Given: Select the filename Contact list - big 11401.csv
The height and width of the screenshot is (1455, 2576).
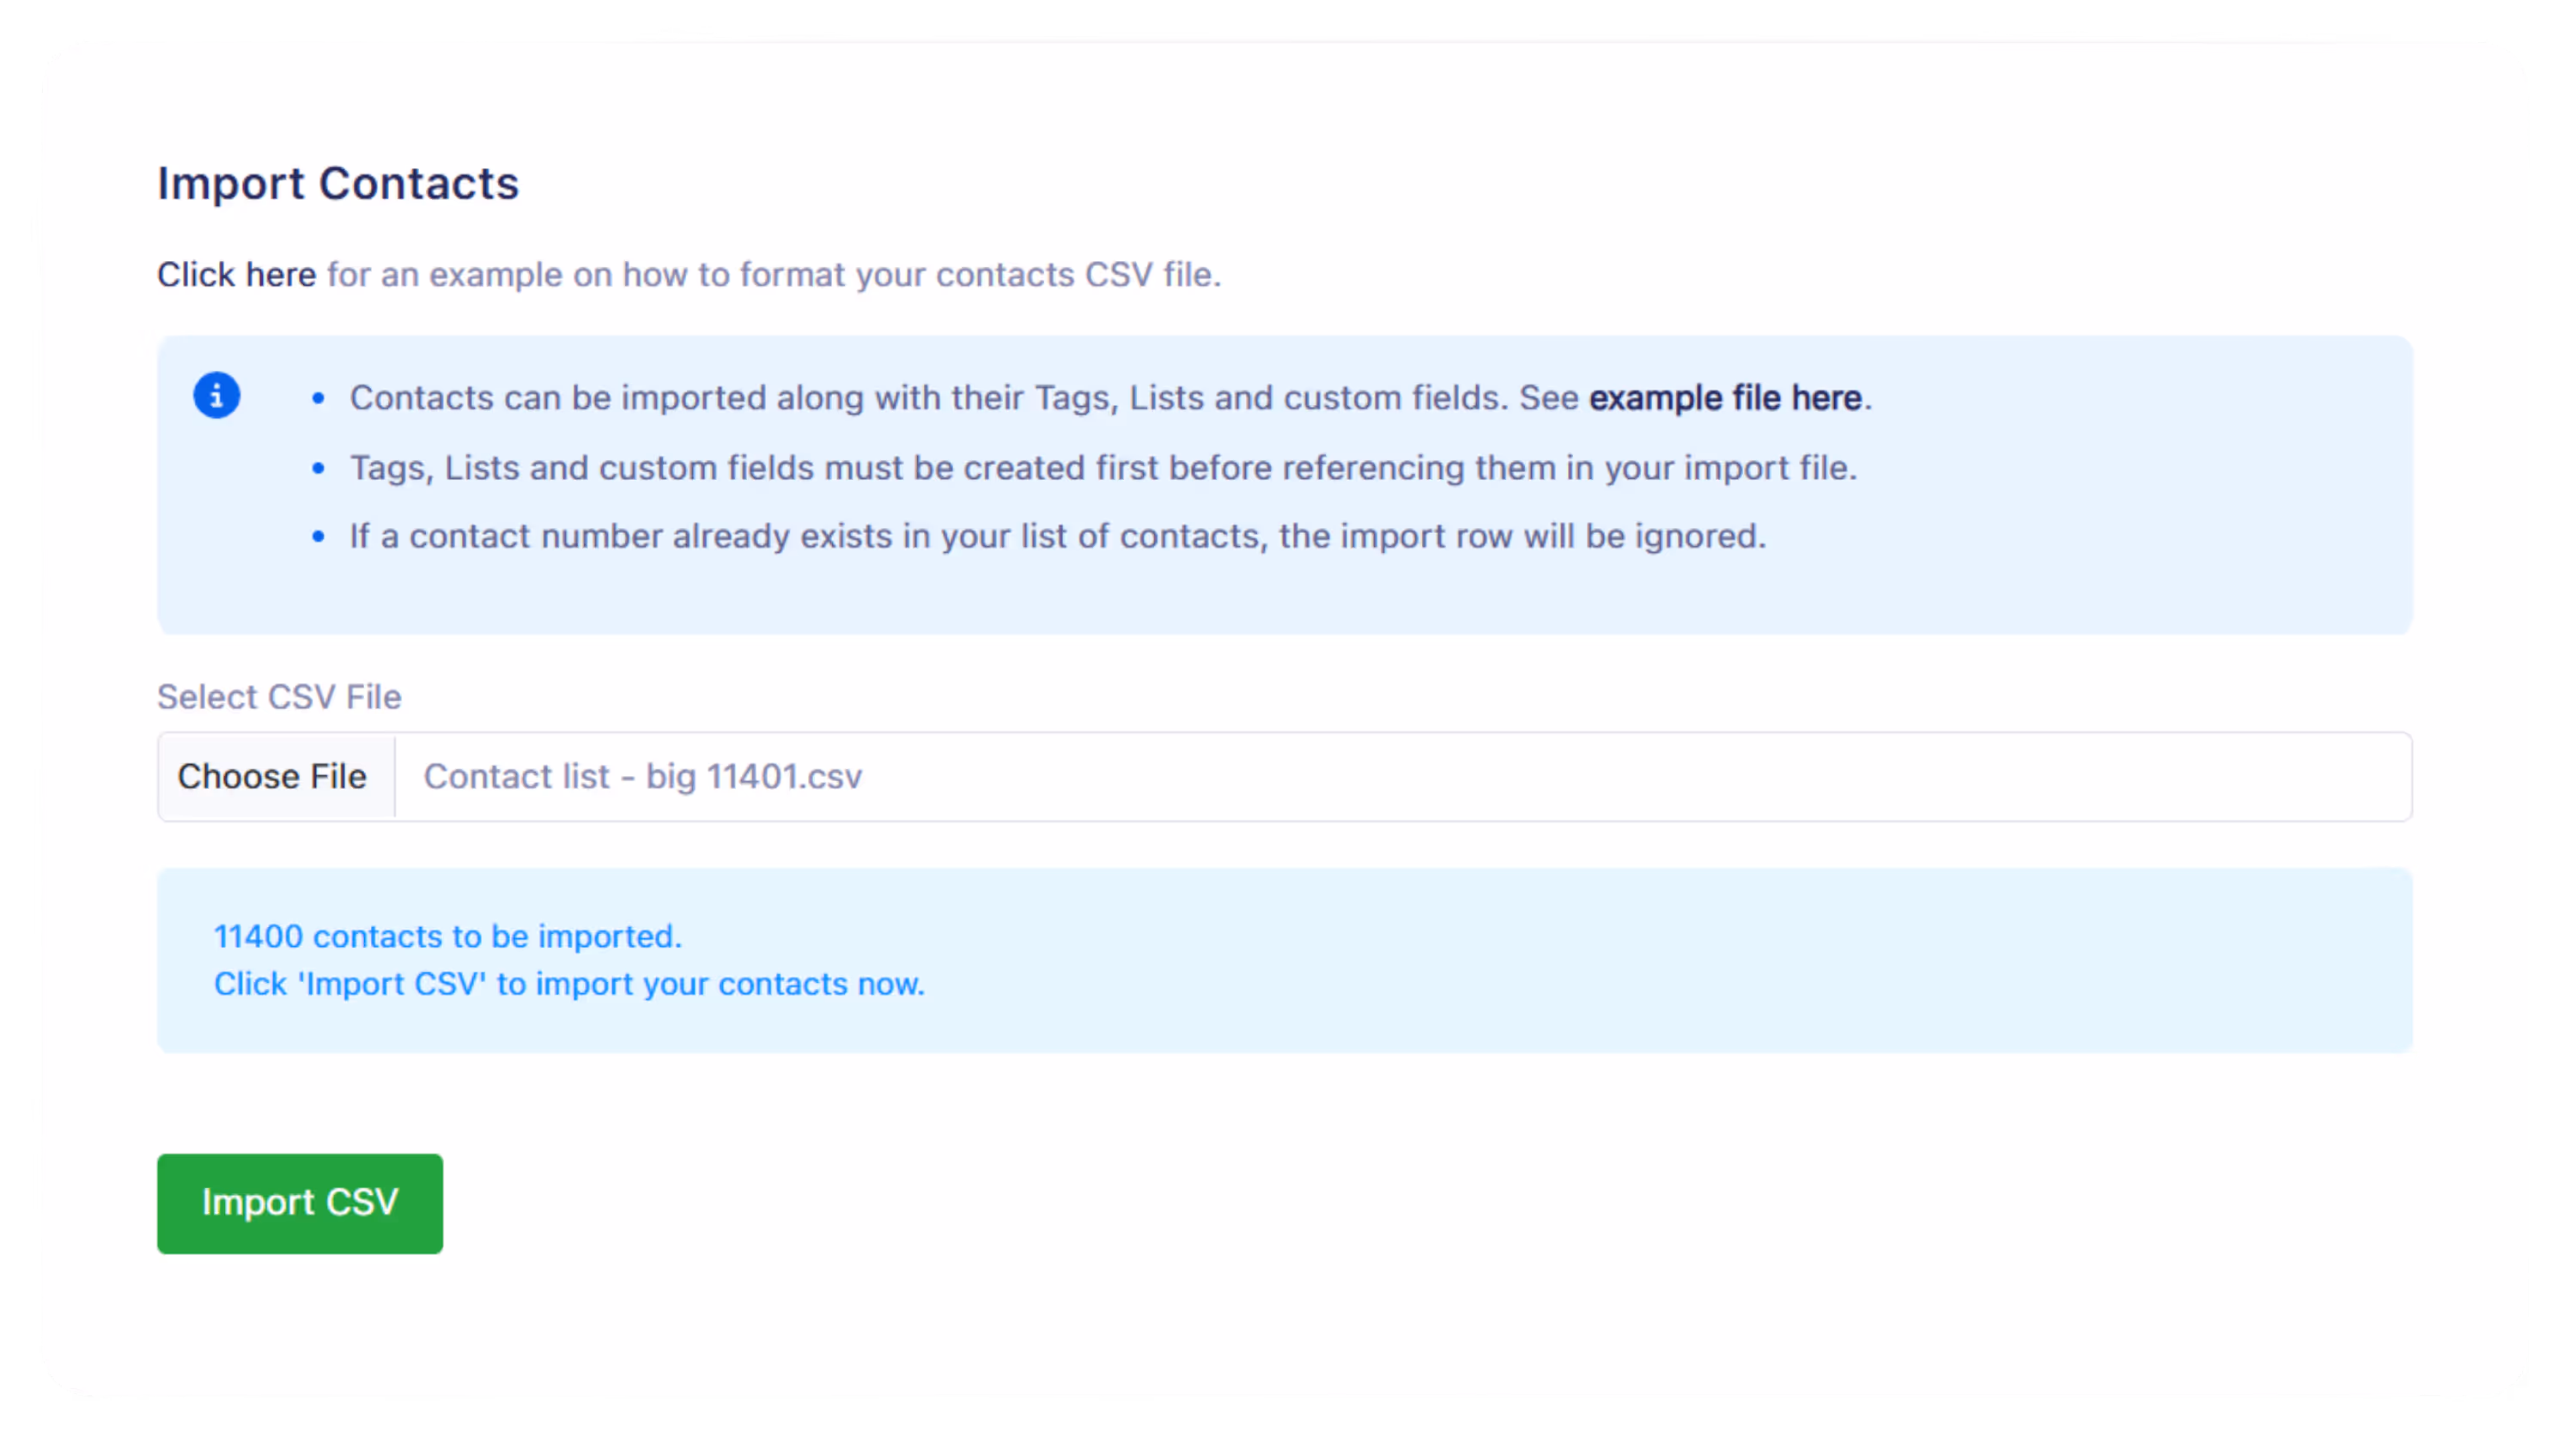Looking at the screenshot, I should [x=642, y=776].
